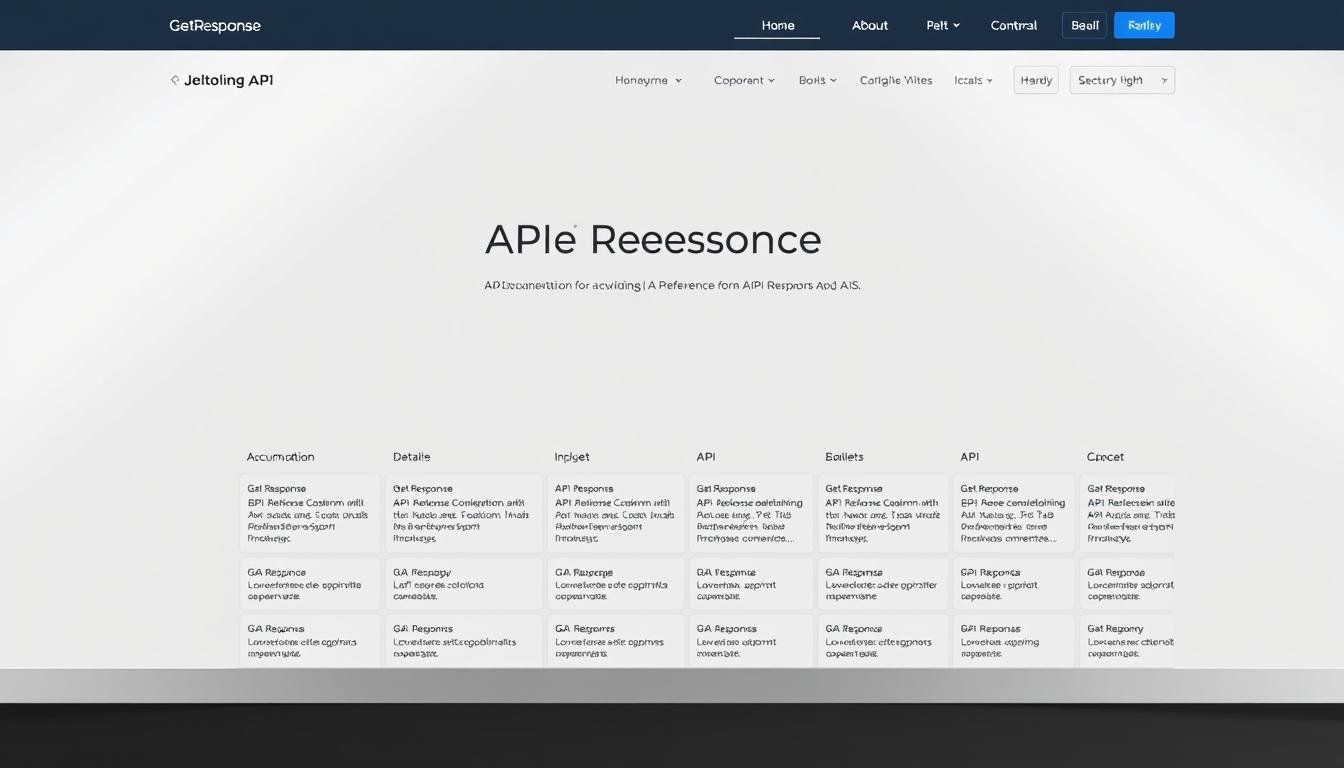Click the Corighe Vites link

tap(895, 80)
